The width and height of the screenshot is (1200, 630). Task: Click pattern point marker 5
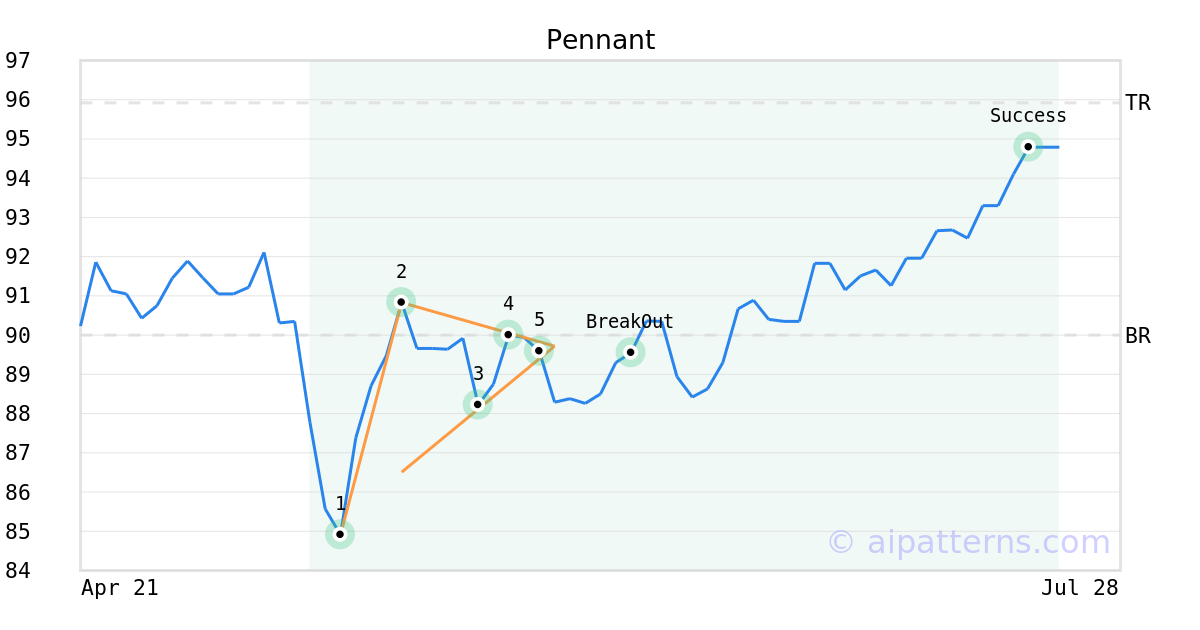point(538,350)
